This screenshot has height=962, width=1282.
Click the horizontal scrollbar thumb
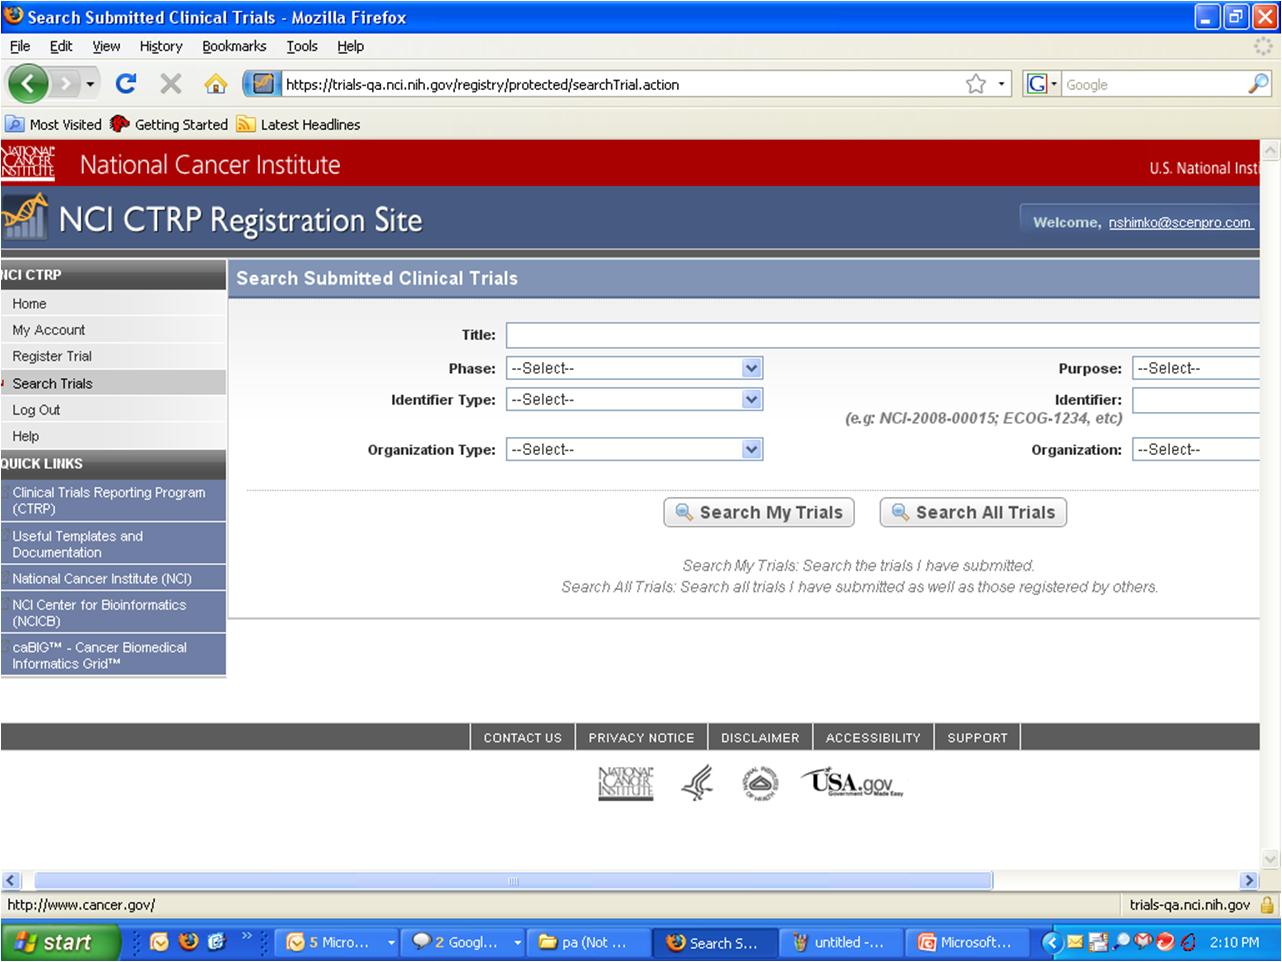click(513, 881)
